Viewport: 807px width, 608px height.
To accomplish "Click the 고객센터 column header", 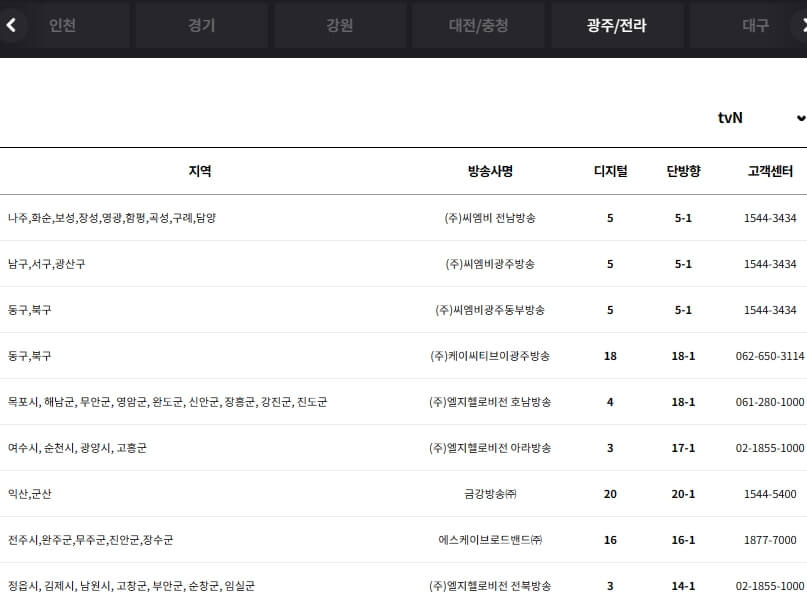I will click(770, 171).
